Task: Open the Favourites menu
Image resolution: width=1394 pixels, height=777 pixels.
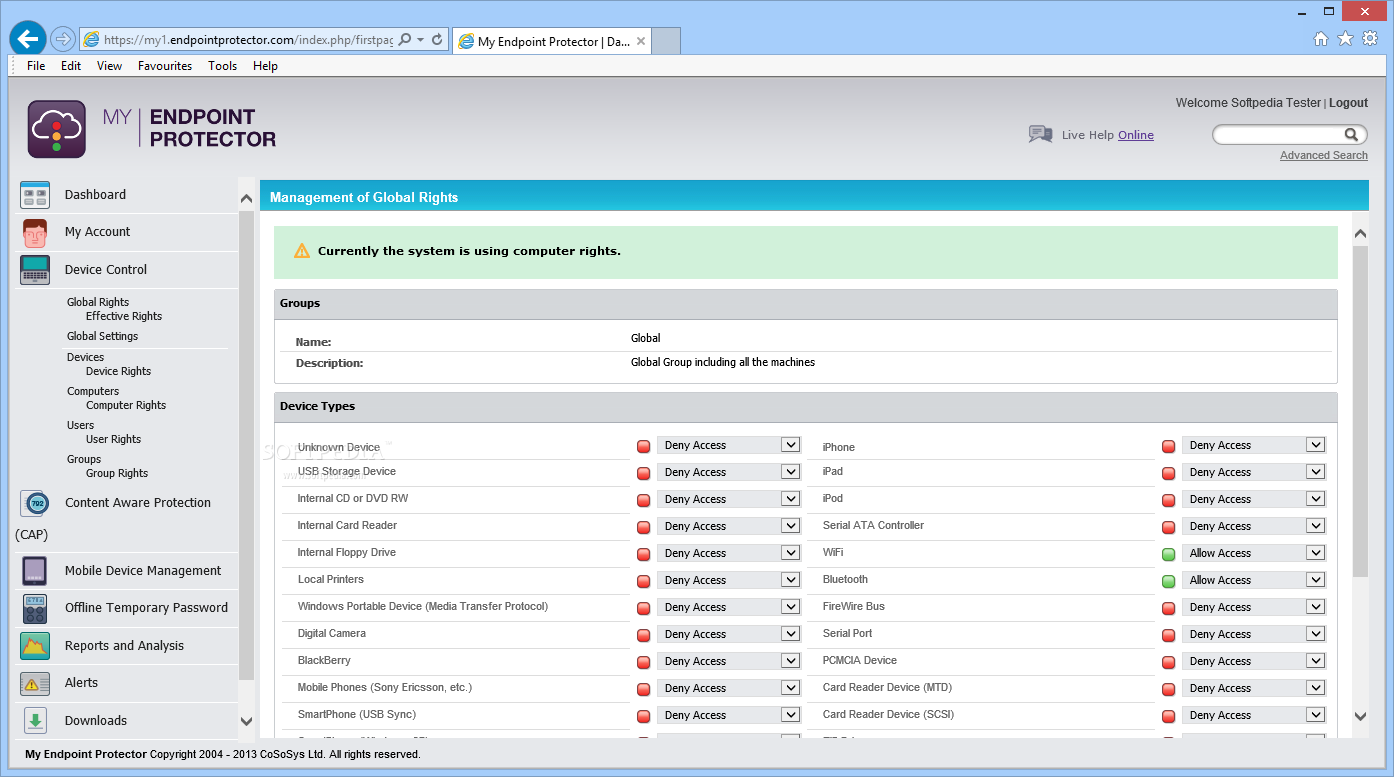Action: point(165,66)
